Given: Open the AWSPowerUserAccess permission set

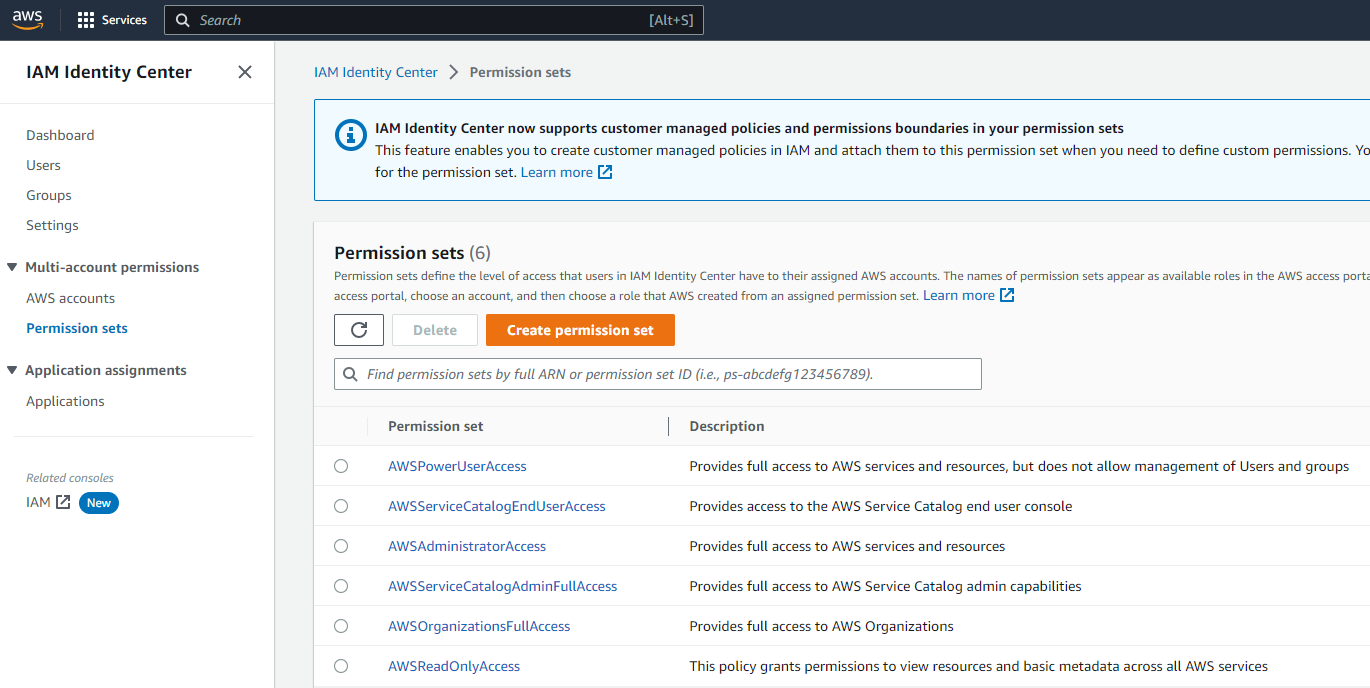Looking at the screenshot, I should tap(457, 466).
